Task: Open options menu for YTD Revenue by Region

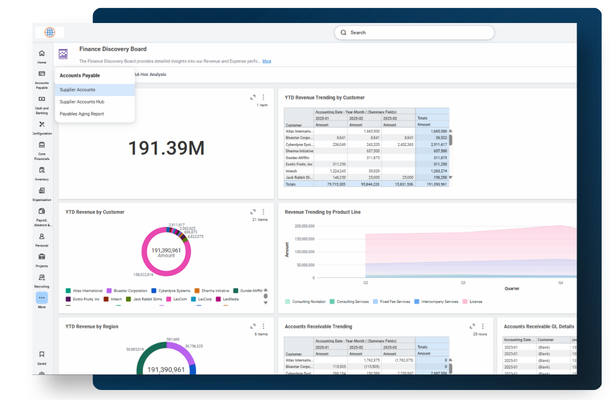Action: click(x=263, y=326)
